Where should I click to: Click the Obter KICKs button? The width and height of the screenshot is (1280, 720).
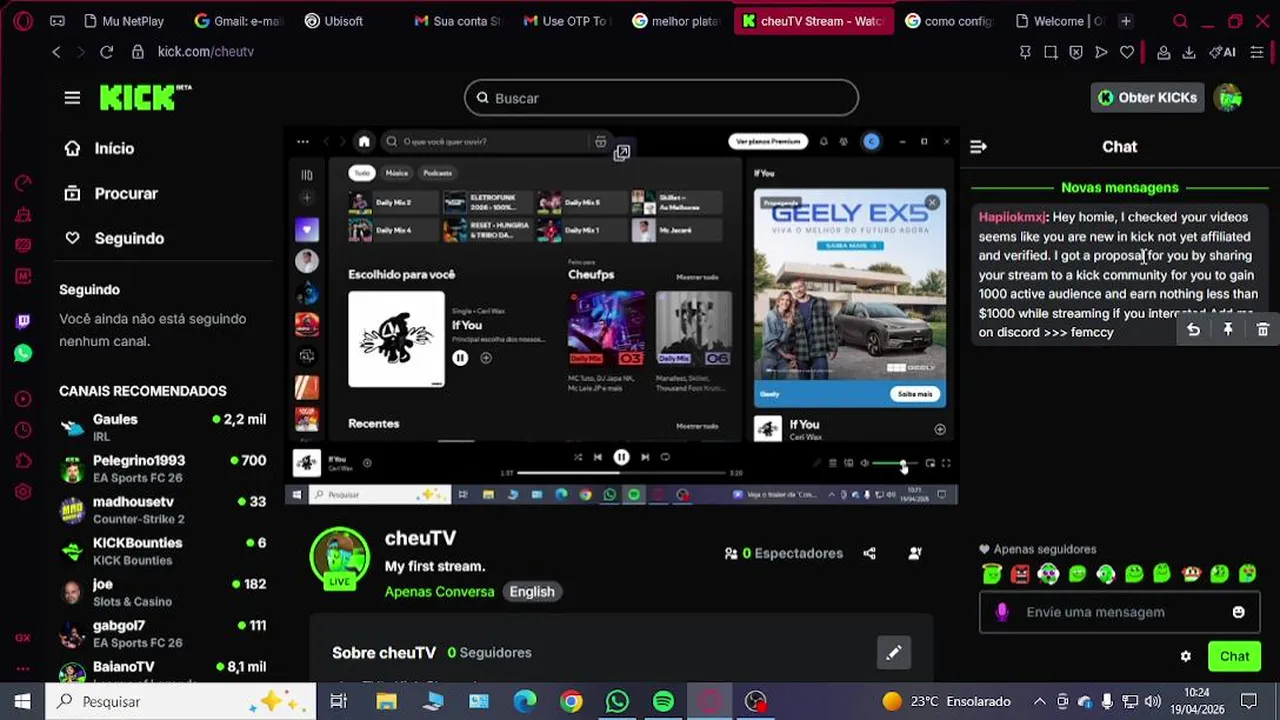[1147, 97]
